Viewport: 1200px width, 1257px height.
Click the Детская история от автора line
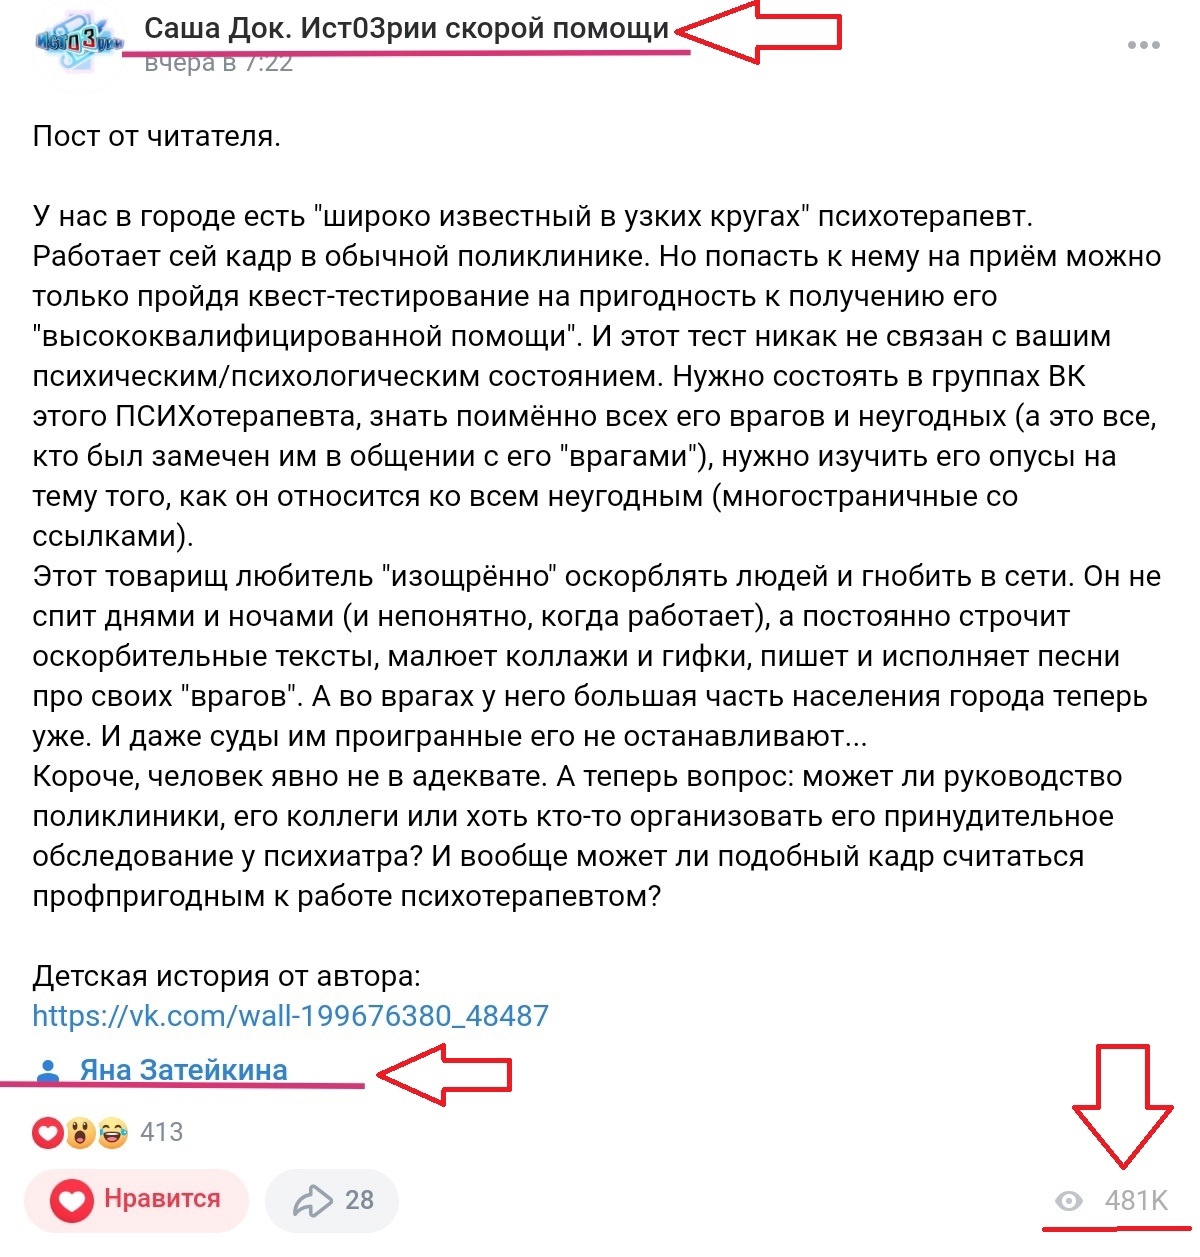coord(227,976)
